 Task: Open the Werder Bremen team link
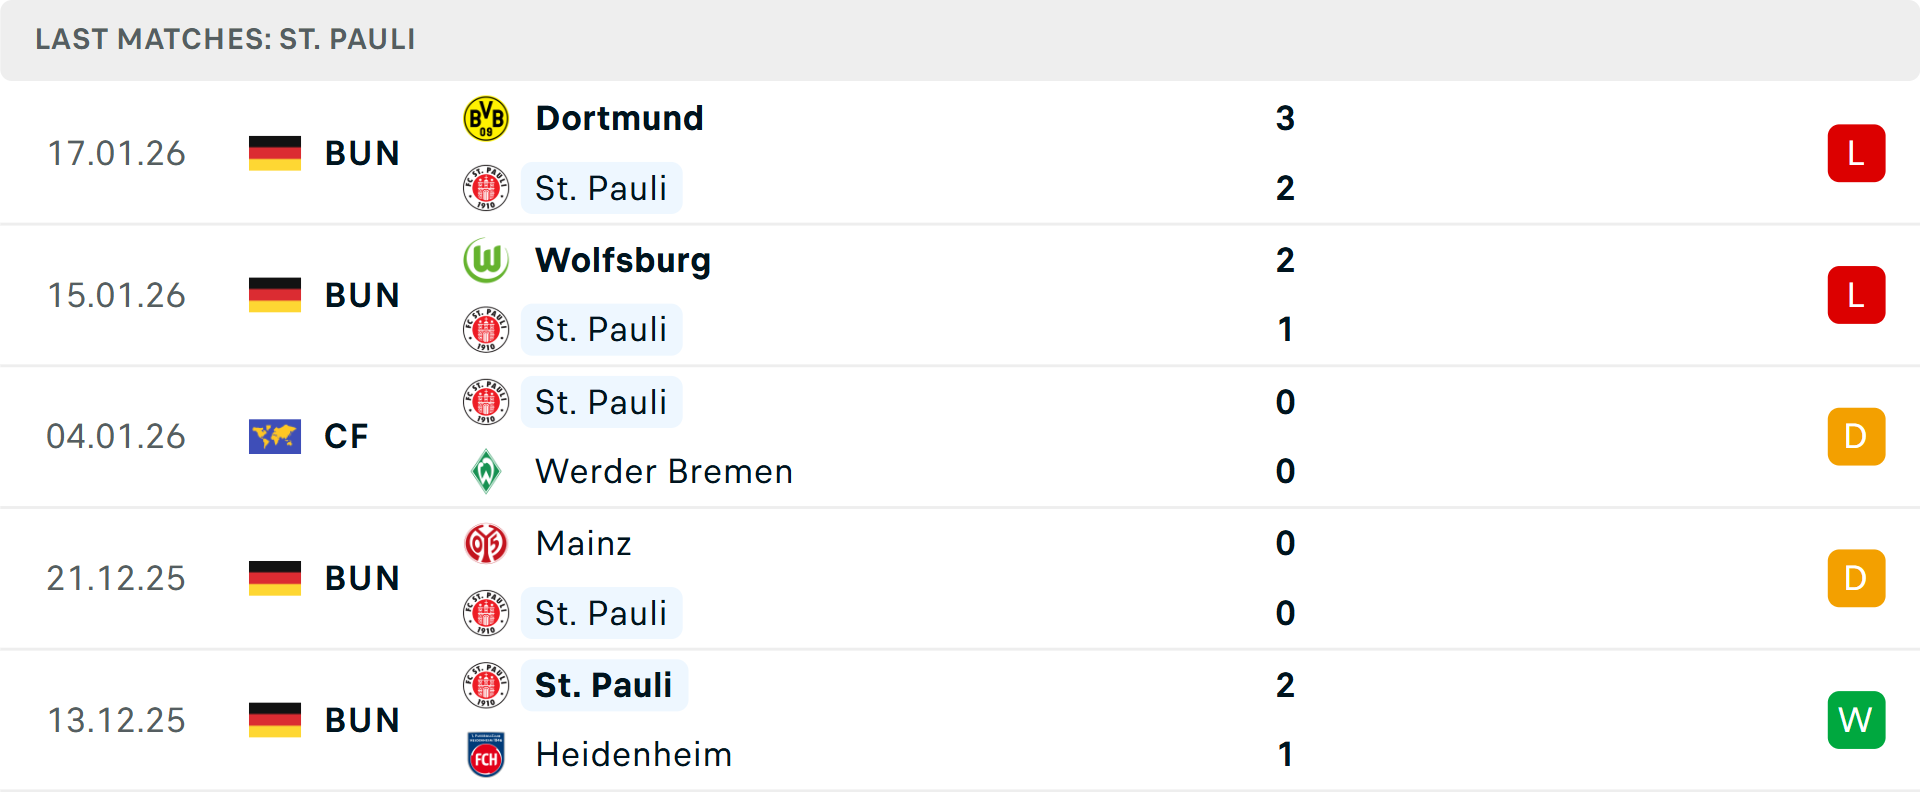click(664, 471)
